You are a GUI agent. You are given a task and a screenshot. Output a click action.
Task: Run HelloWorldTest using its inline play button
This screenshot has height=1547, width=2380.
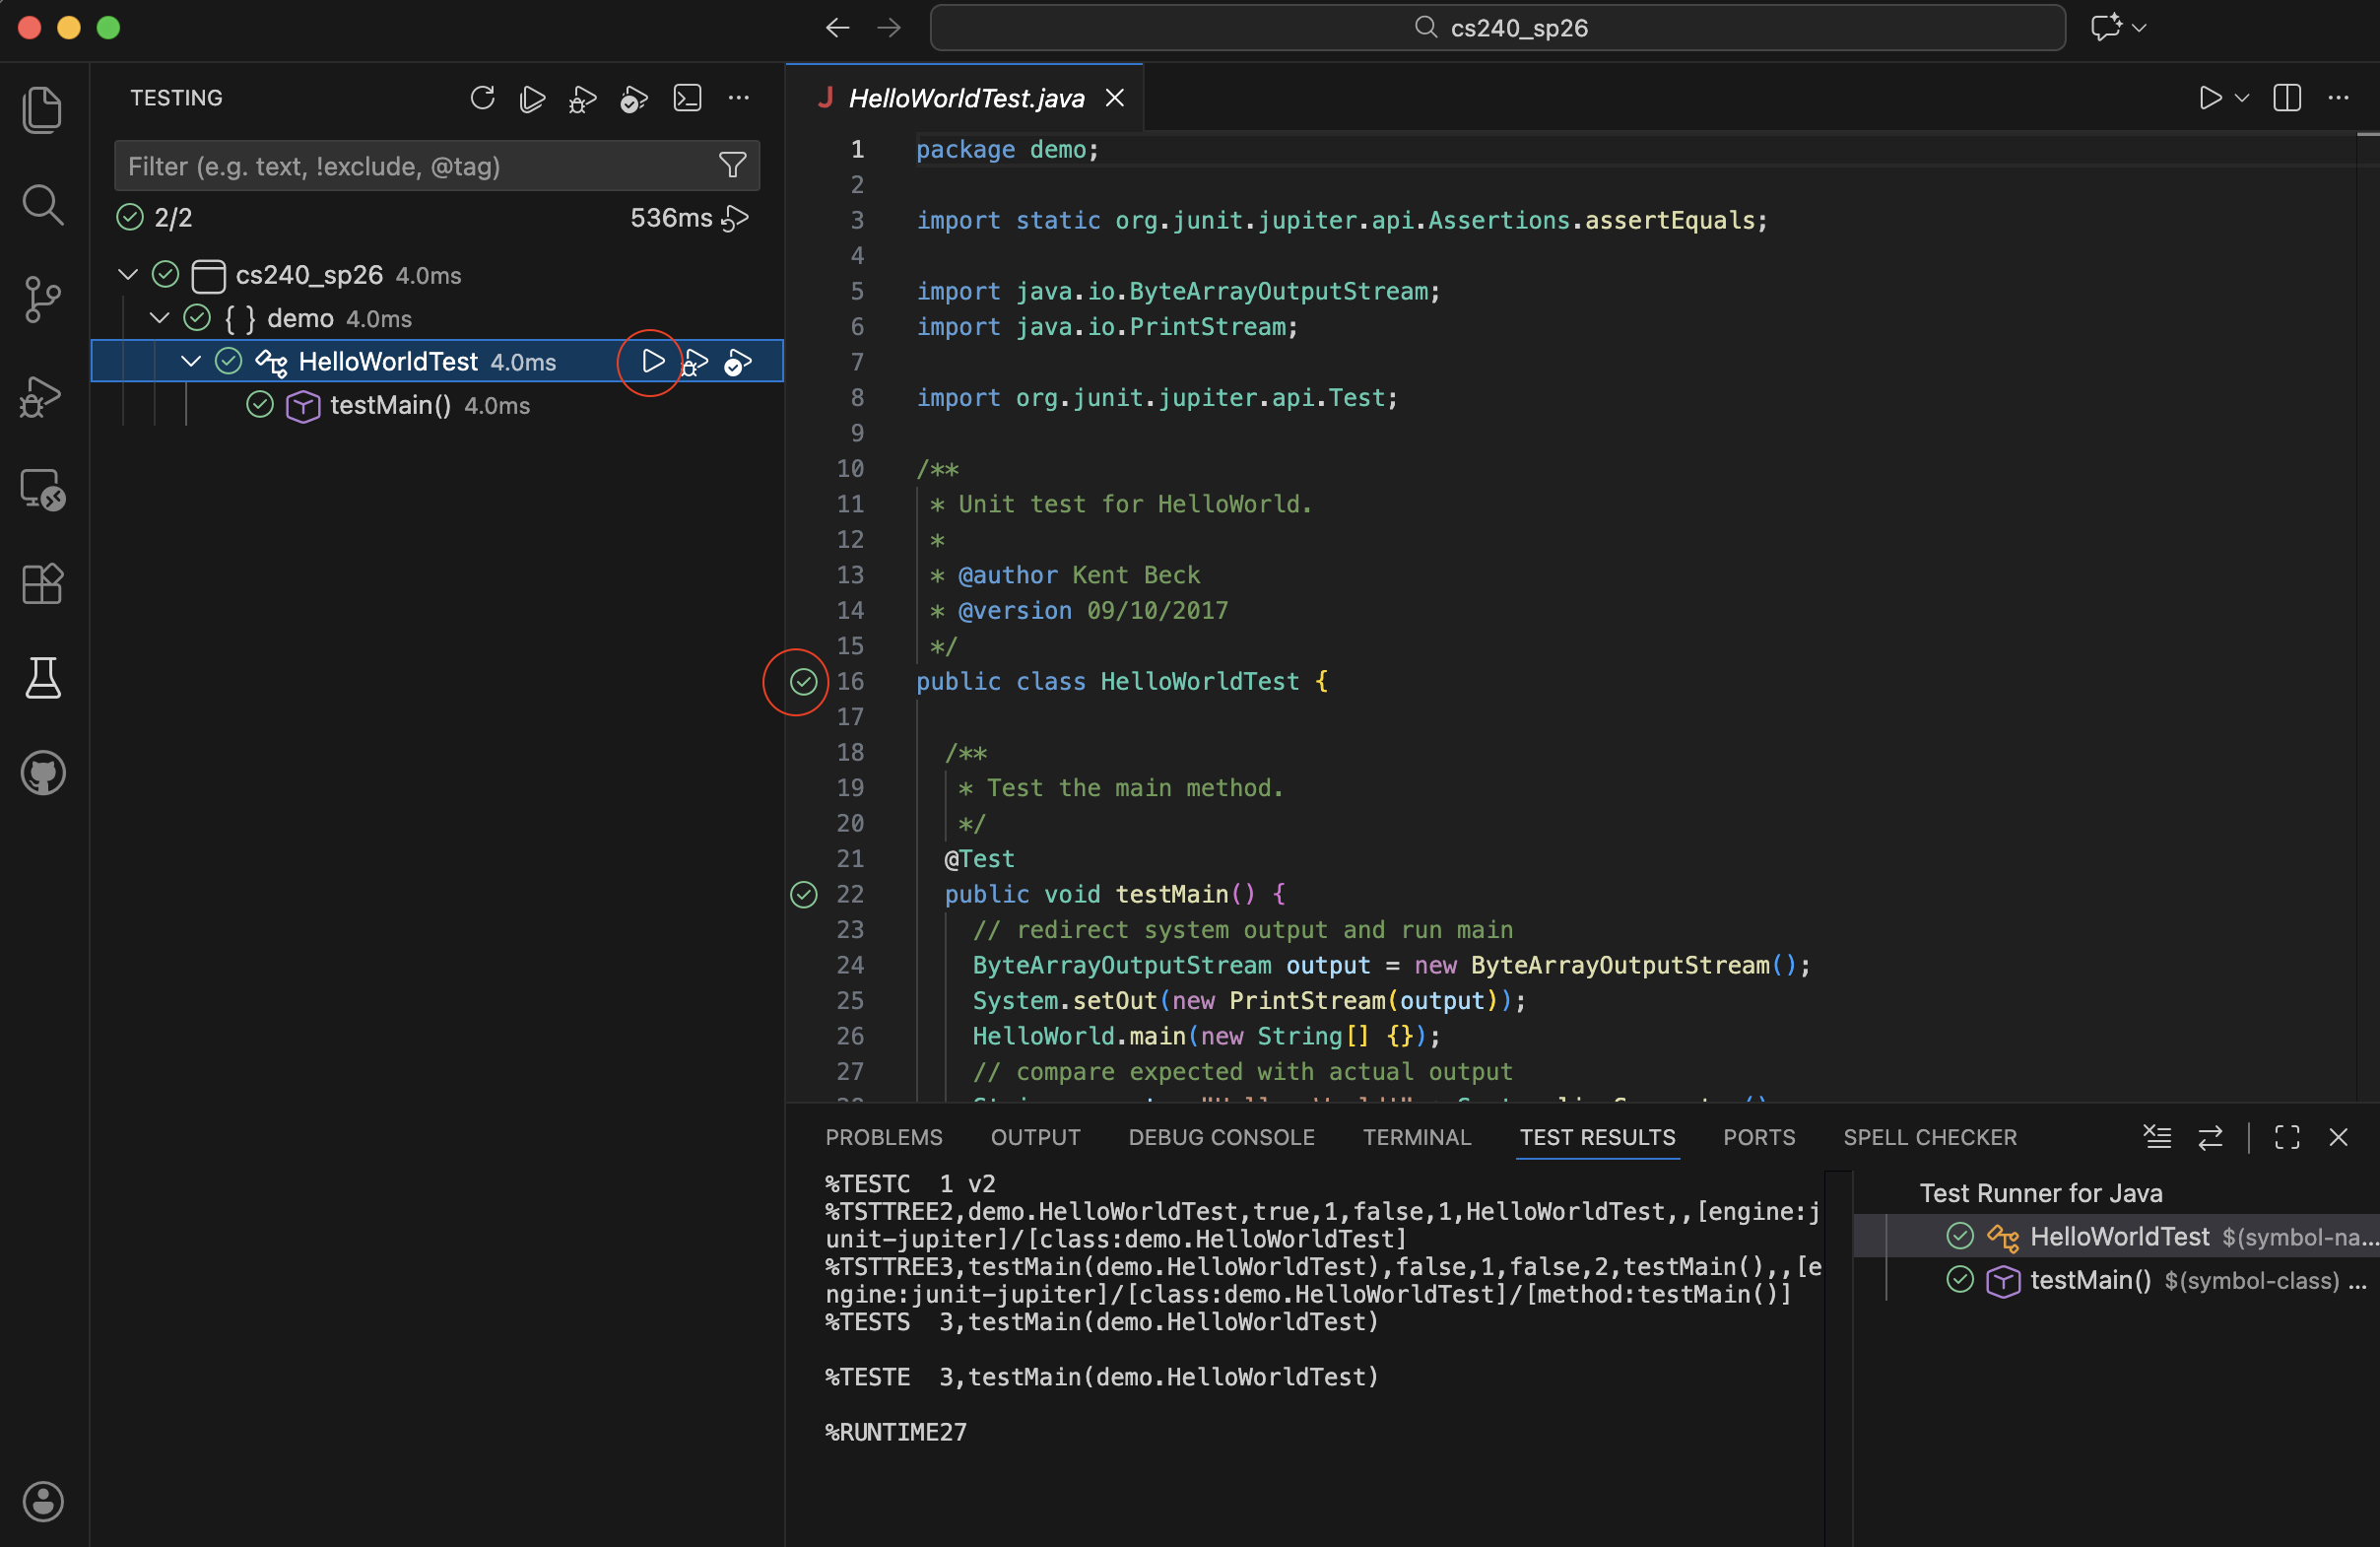pos(652,361)
